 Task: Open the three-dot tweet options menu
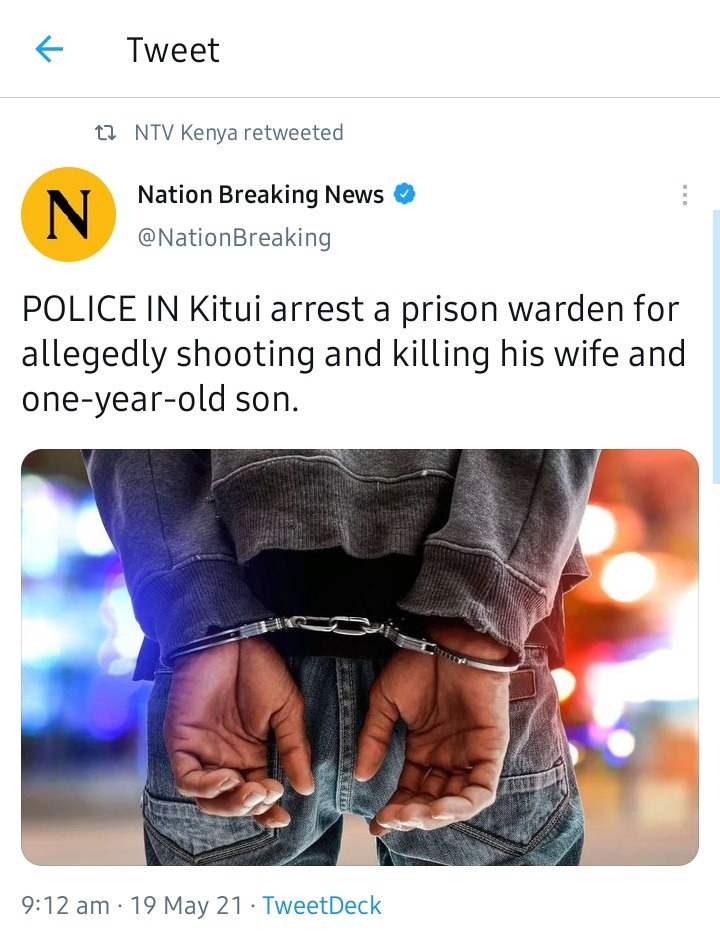pyautogui.click(x=685, y=195)
